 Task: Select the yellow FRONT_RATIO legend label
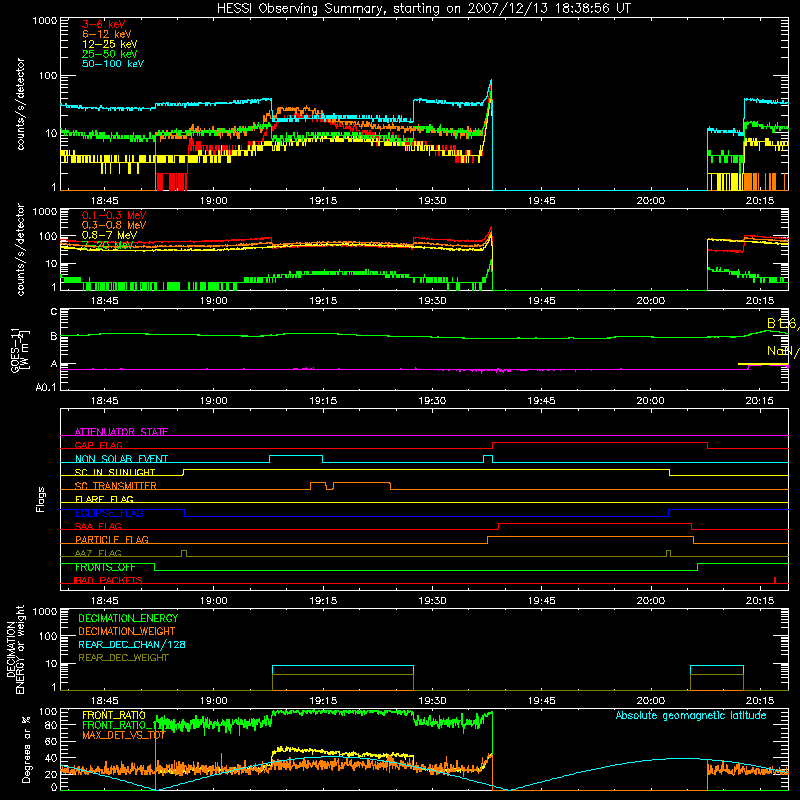pyautogui.click(x=114, y=715)
